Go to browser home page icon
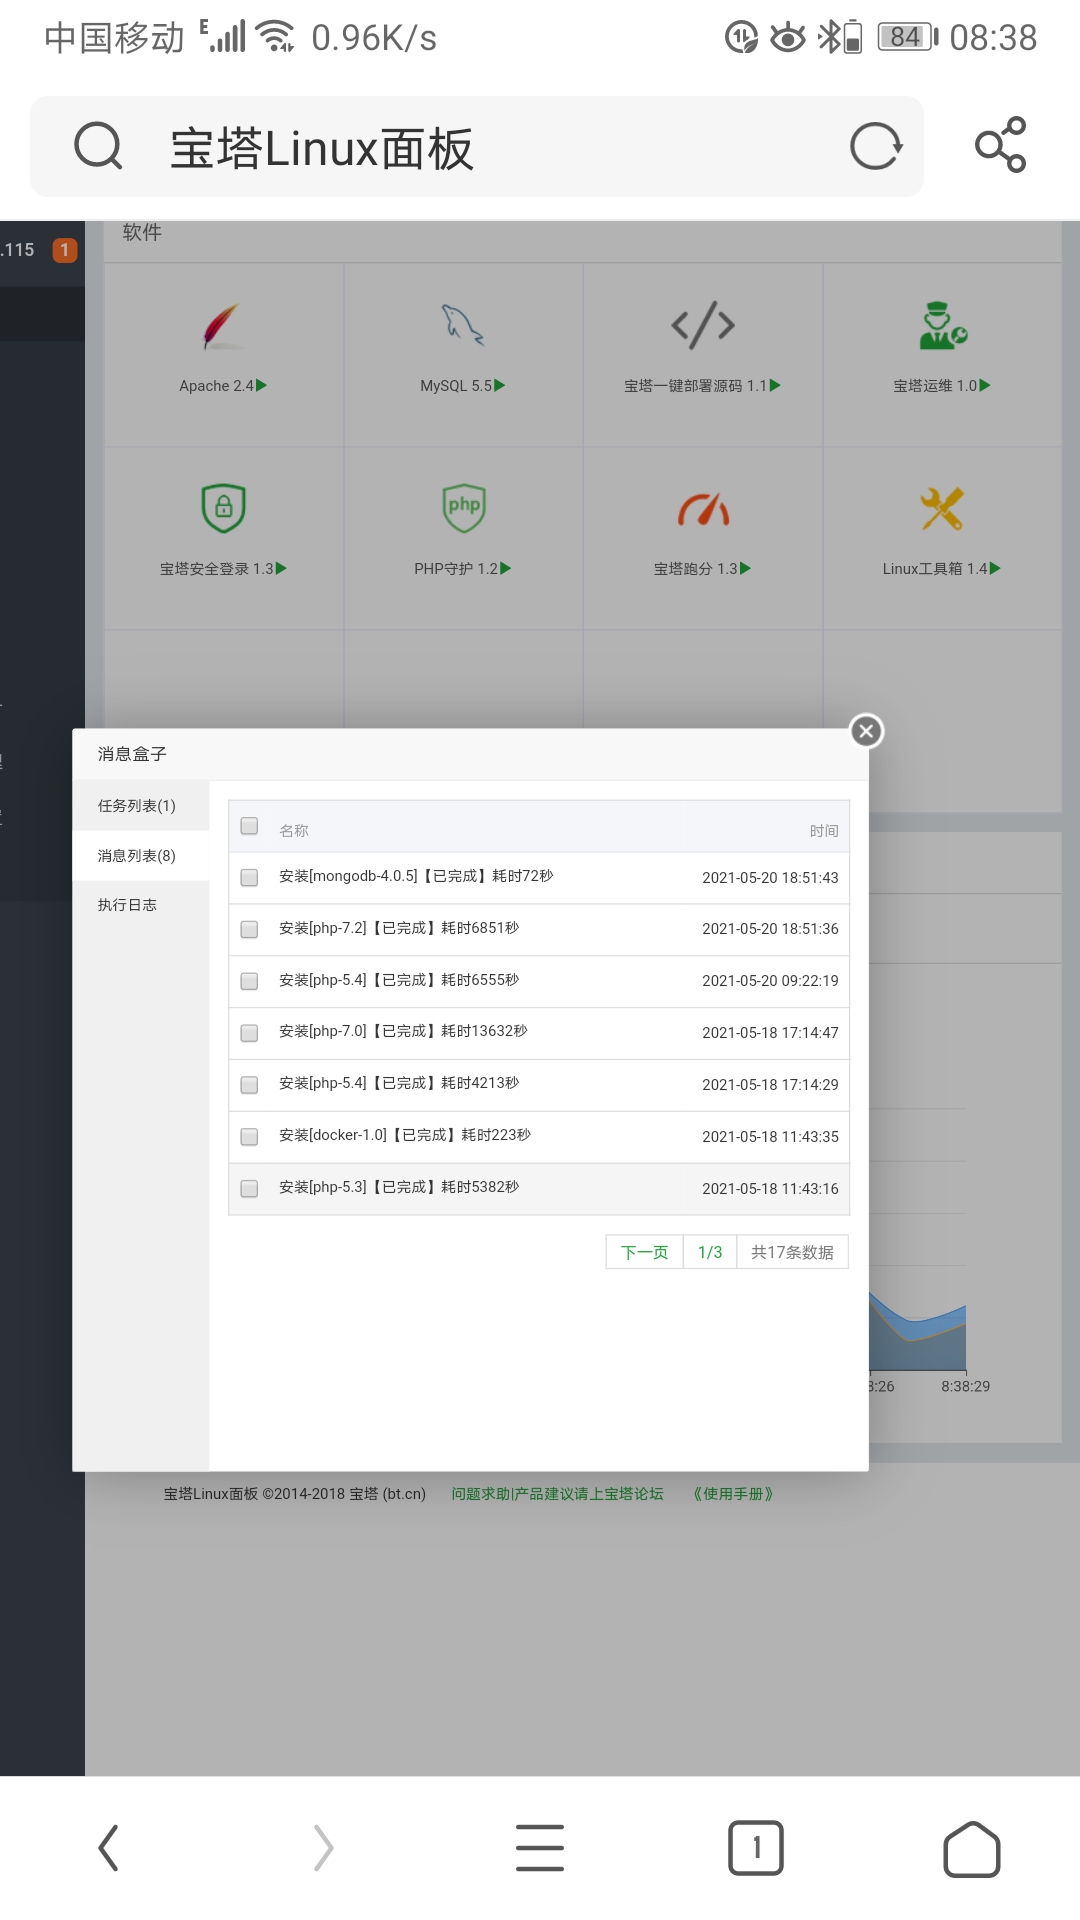Viewport: 1080px width, 1920px height. 972,1848
